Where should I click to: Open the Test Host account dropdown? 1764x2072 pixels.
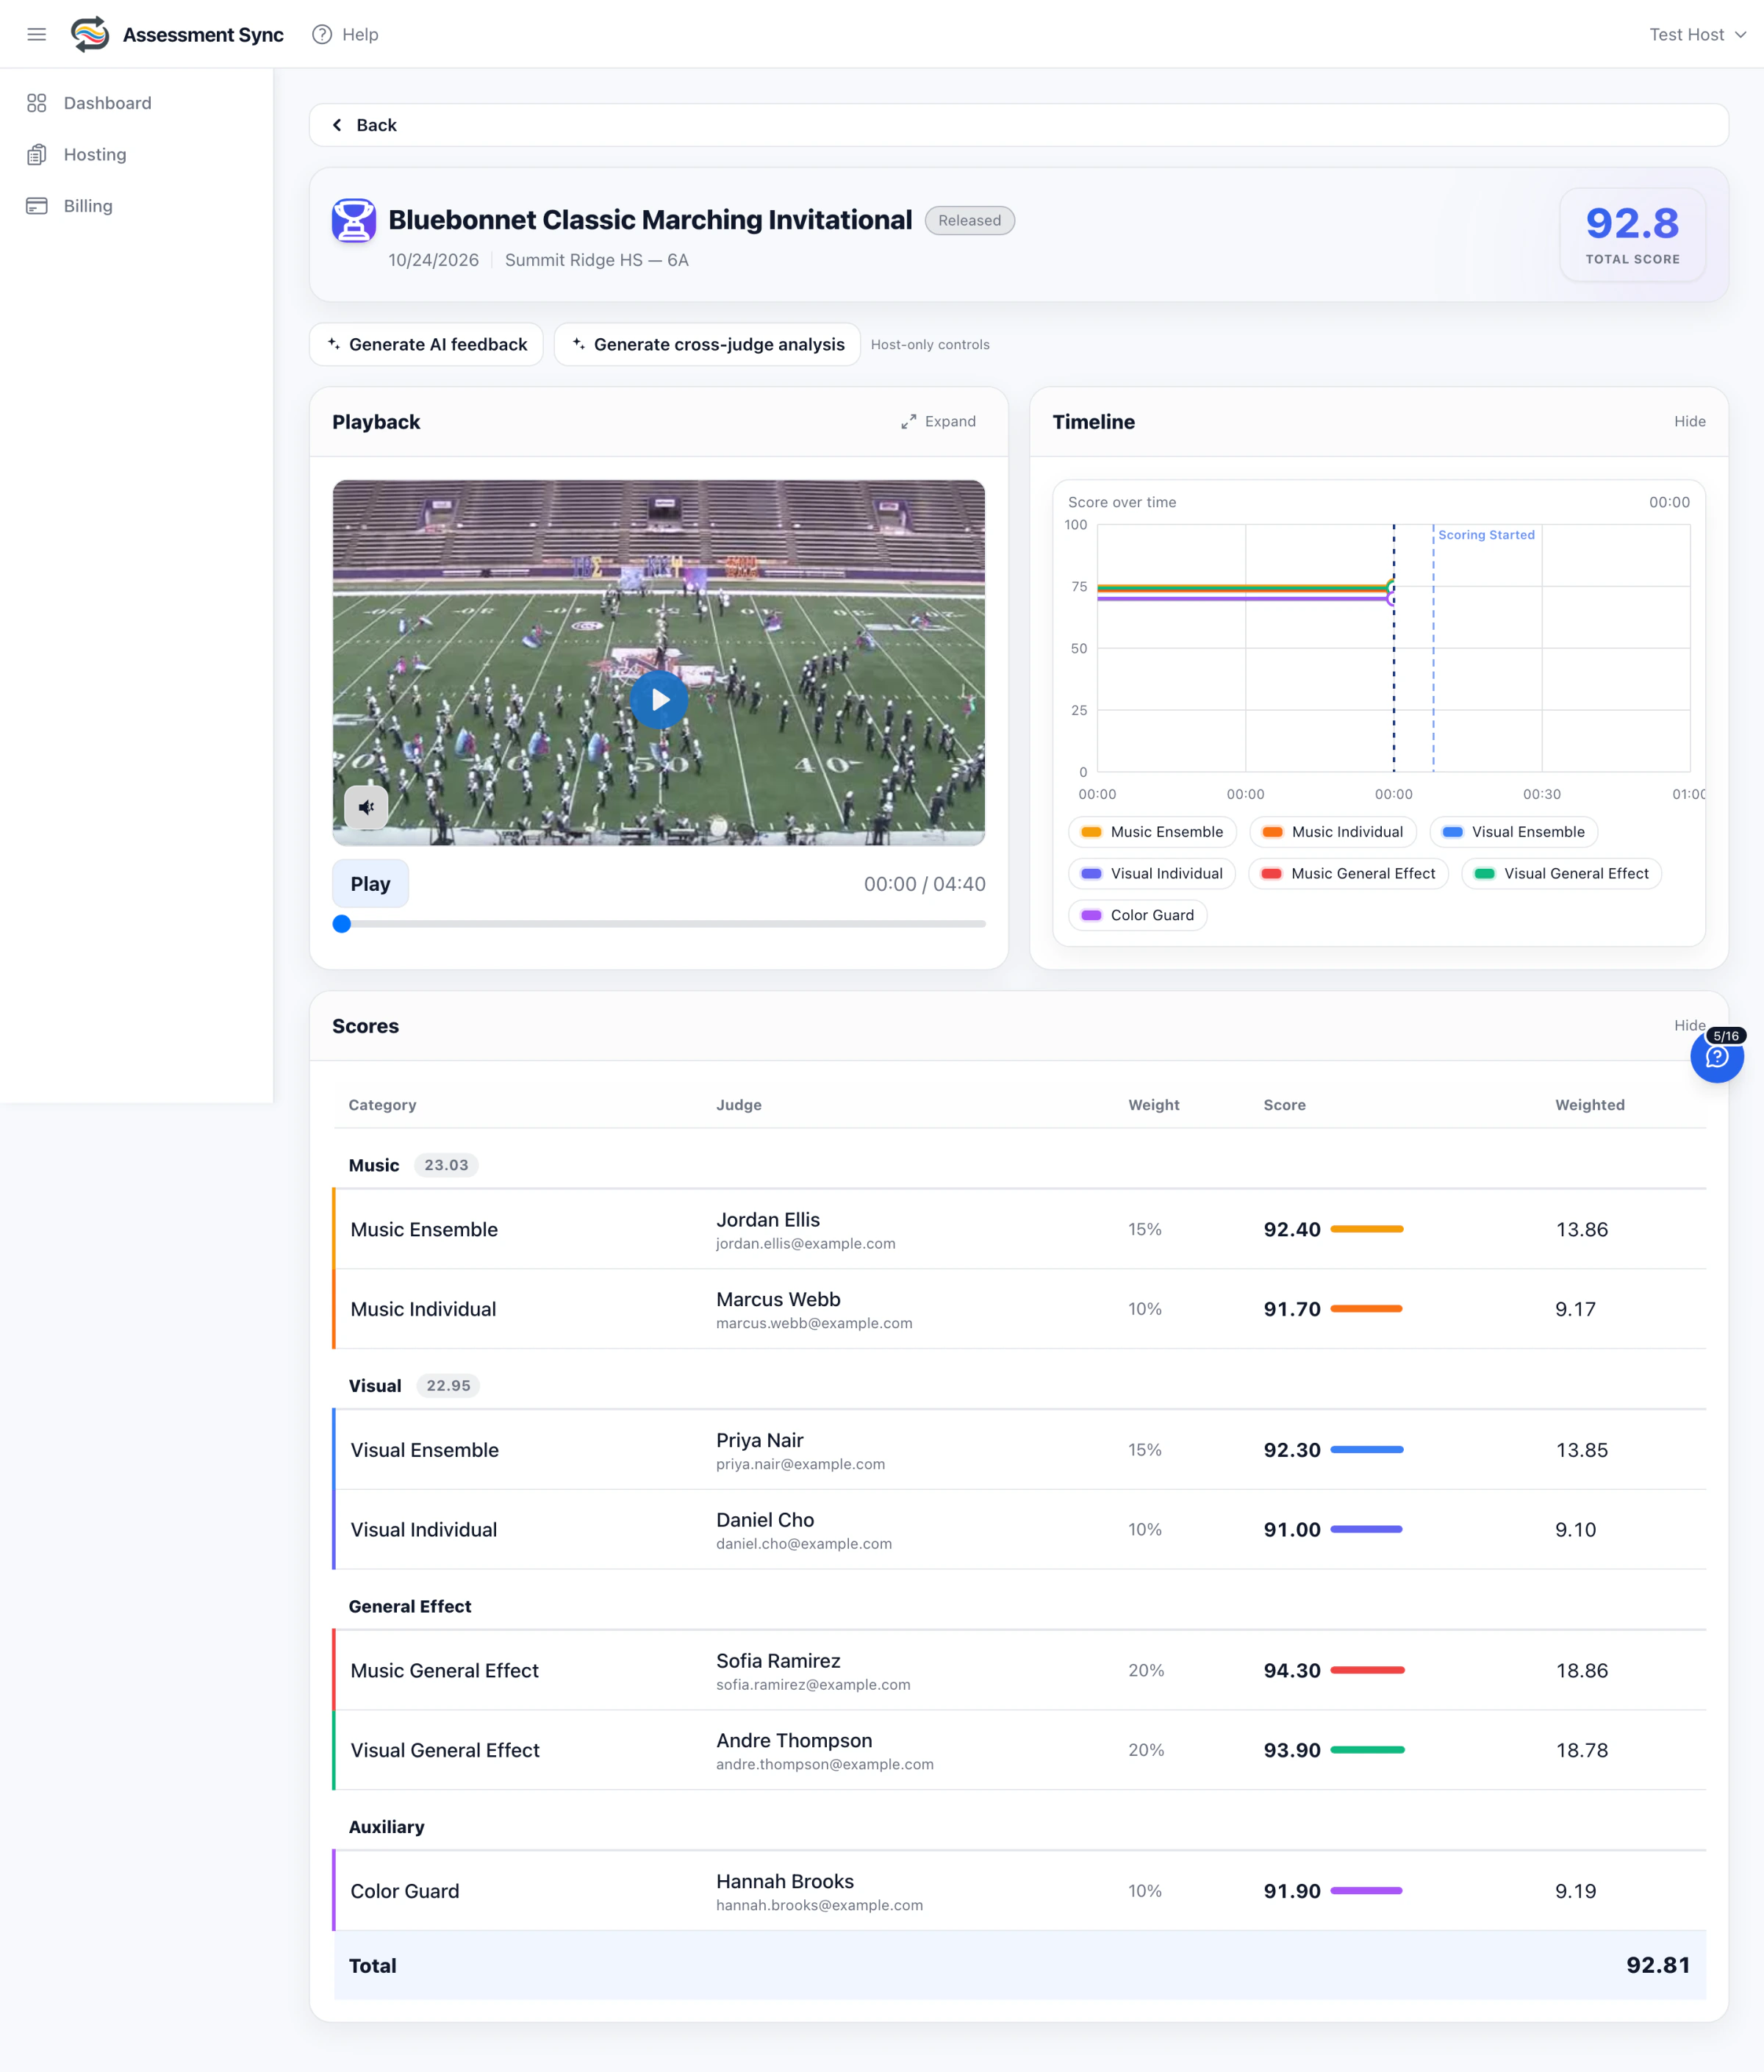1697,34
